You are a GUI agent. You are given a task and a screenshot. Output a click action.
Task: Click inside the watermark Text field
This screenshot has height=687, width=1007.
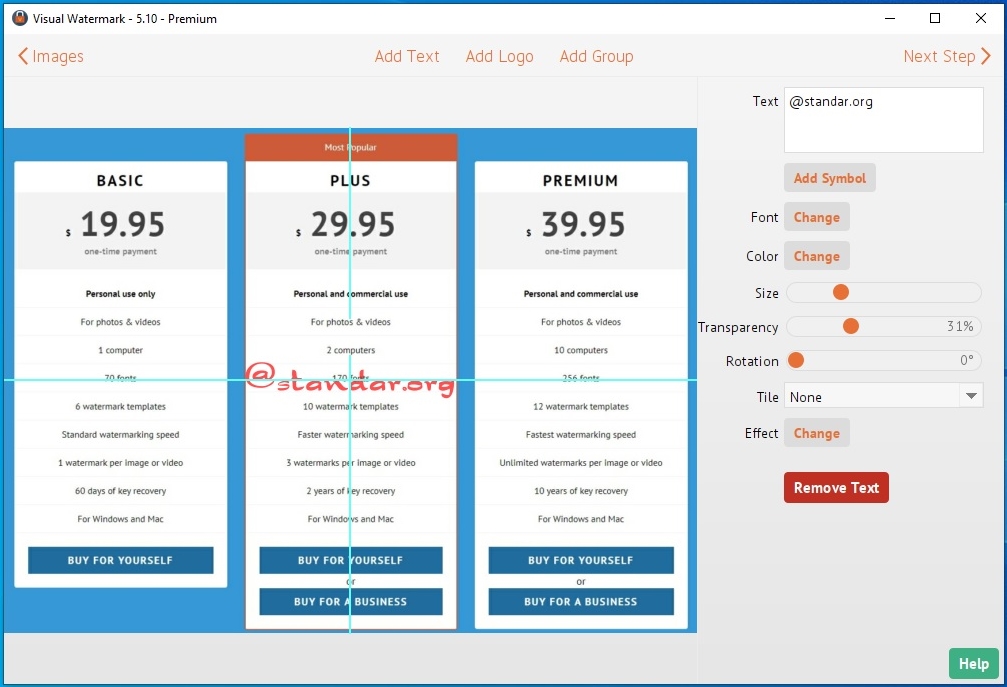click(883, 120)
